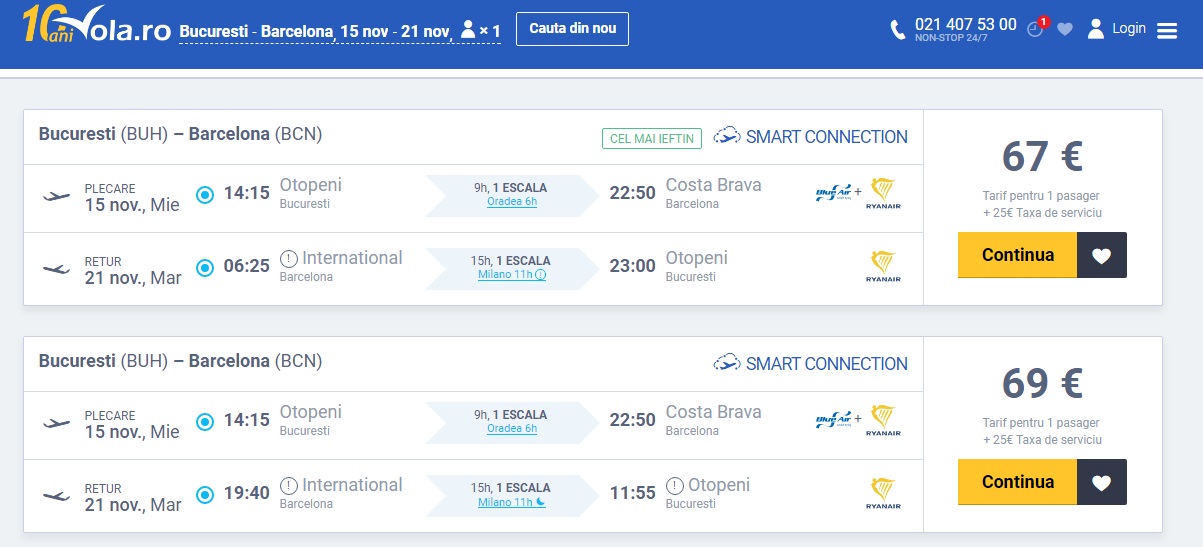
Task: Save the 69 € offer with heart button
Action: click(x=1102, y=482)
